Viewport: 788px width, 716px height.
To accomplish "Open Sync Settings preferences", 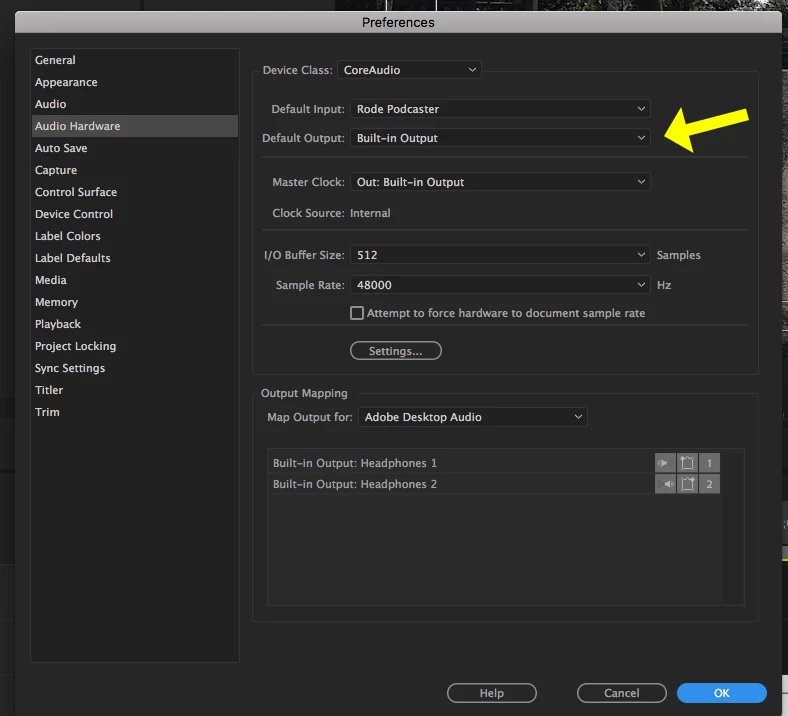I will click(135, 368).
